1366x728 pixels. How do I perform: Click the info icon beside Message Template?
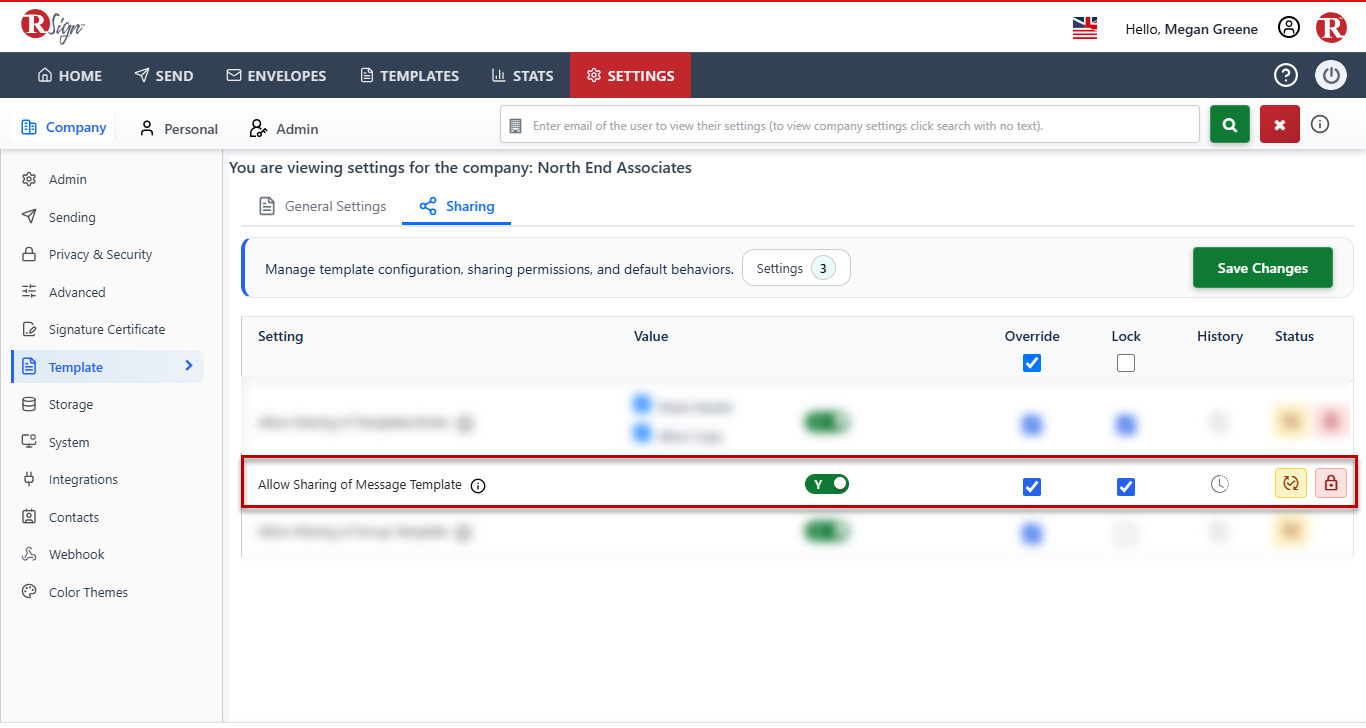[x=478, y=486]
